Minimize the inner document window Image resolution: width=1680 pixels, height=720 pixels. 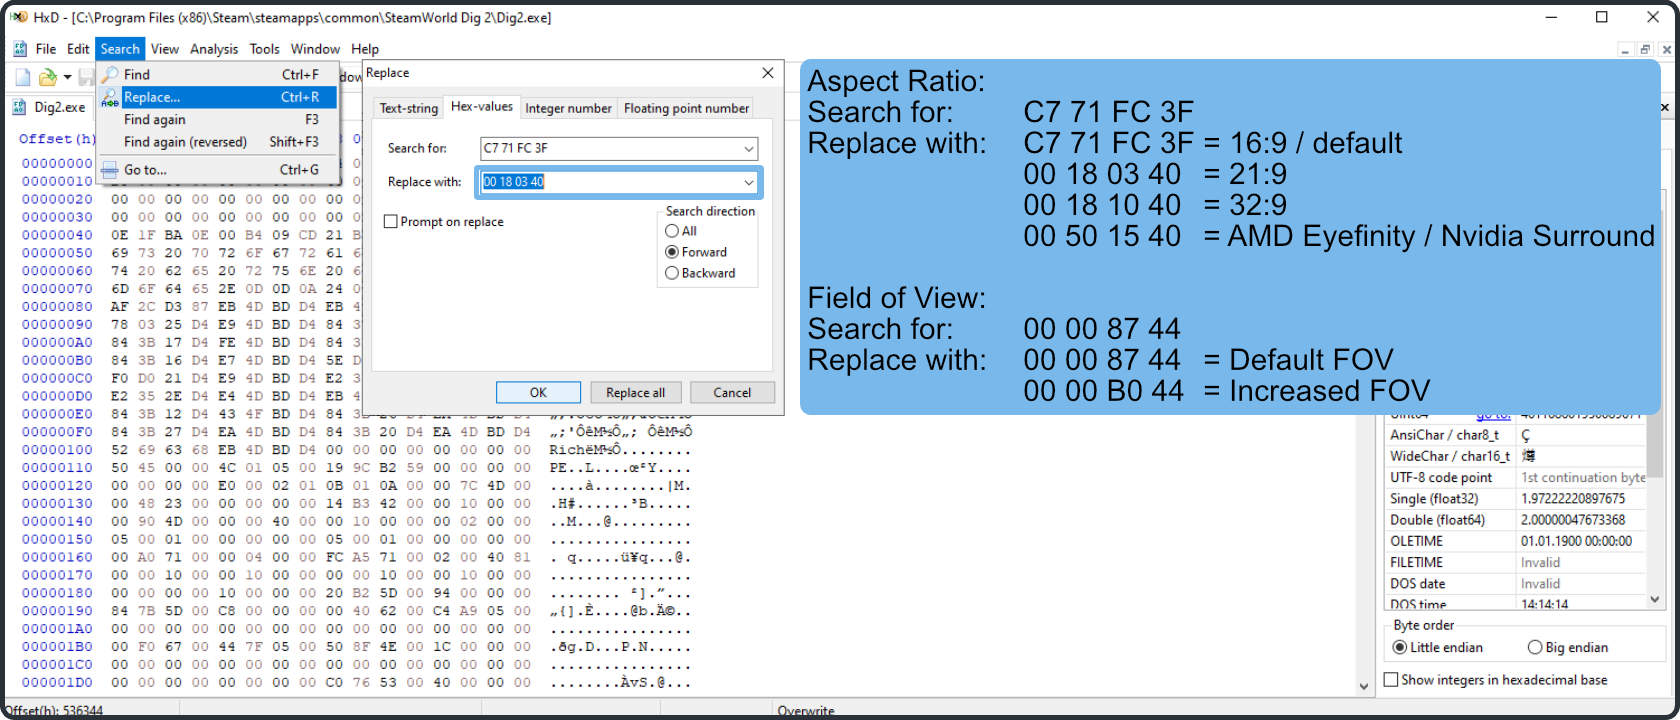[x=1626, y=49]
